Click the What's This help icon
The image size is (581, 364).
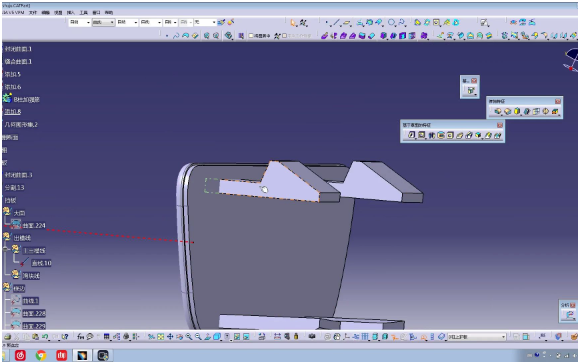(x=65, y=337)
